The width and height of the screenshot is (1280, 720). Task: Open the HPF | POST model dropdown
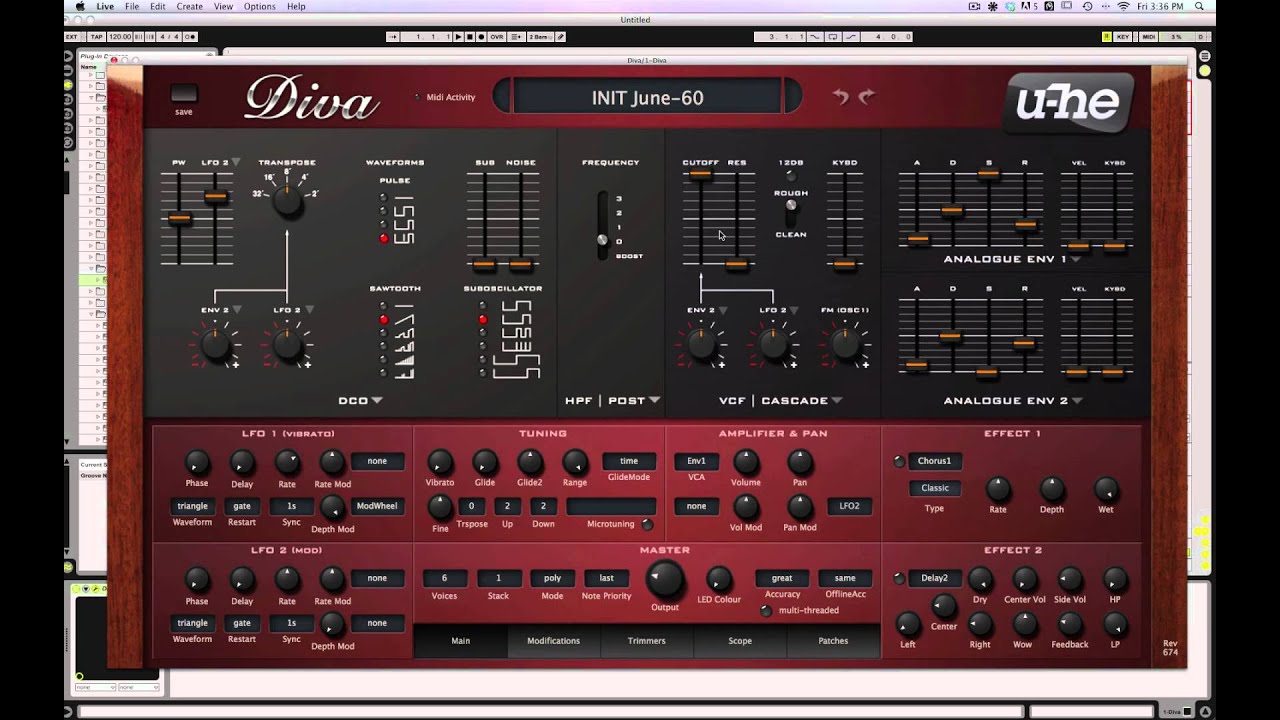(x=654, y=401)
